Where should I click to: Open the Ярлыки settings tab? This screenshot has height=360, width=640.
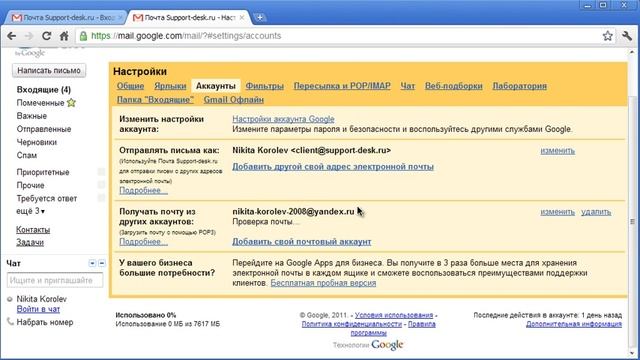(x=170, y=86)
